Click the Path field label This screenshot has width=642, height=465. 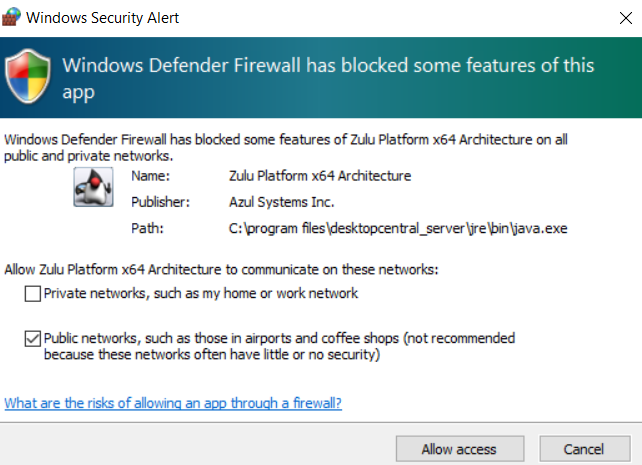pos(146,228)
